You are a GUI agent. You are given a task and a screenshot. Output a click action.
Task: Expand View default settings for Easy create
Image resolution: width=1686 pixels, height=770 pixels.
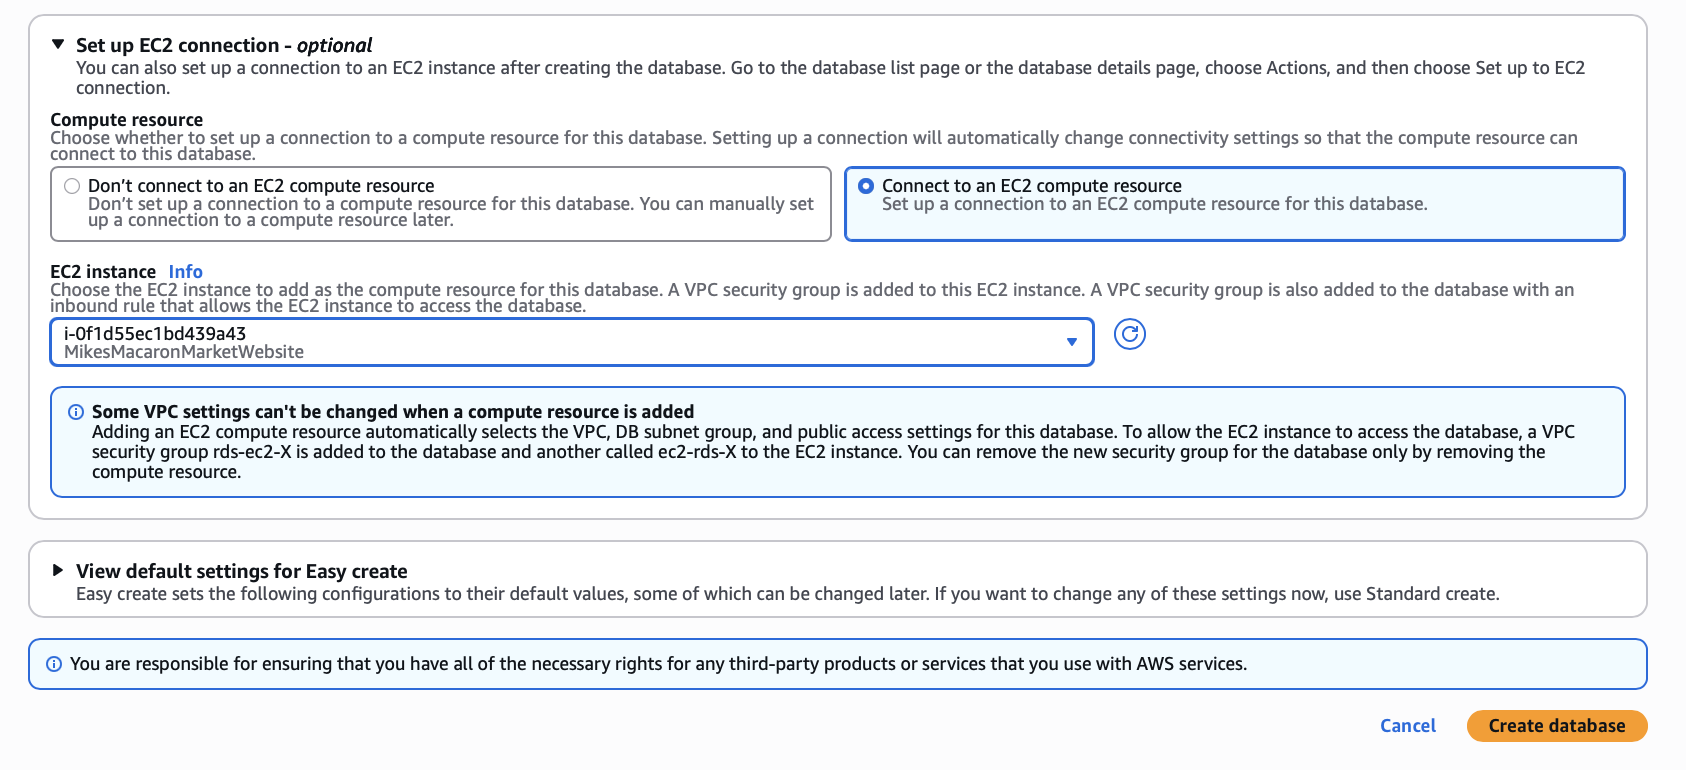click(58, 570)
